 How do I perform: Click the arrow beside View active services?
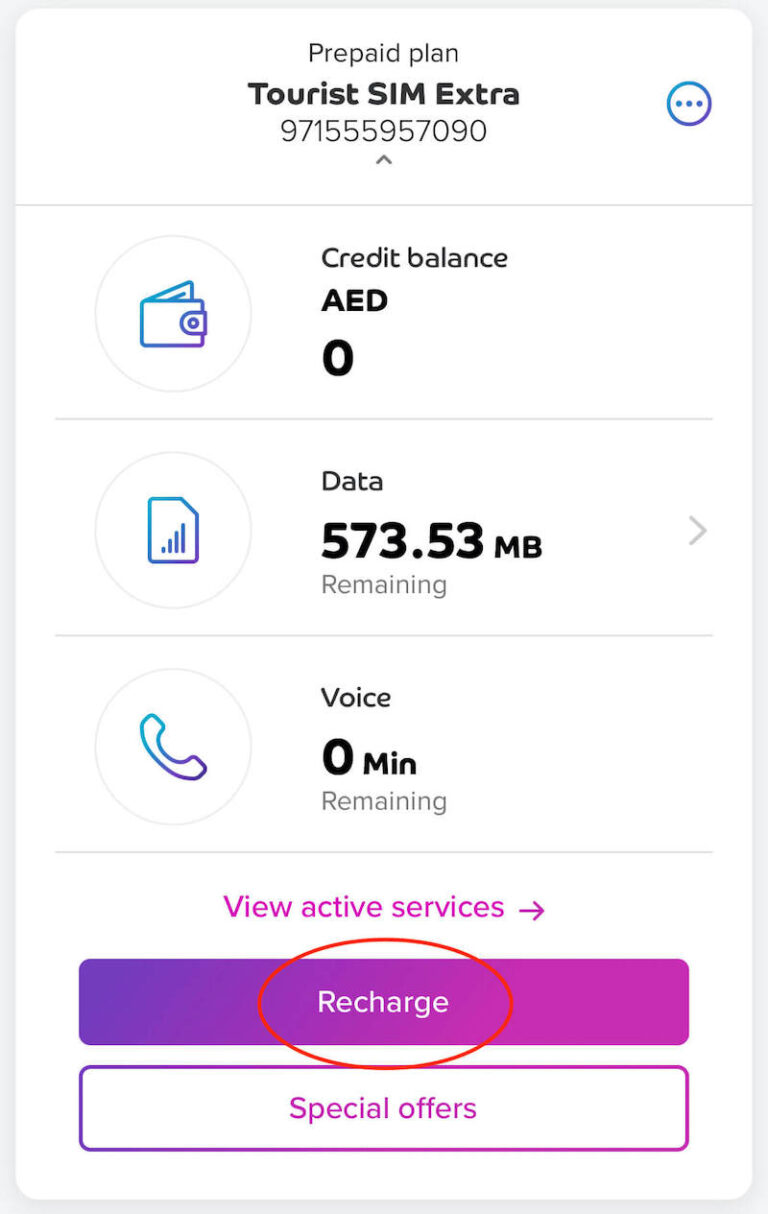click(532, 909)
